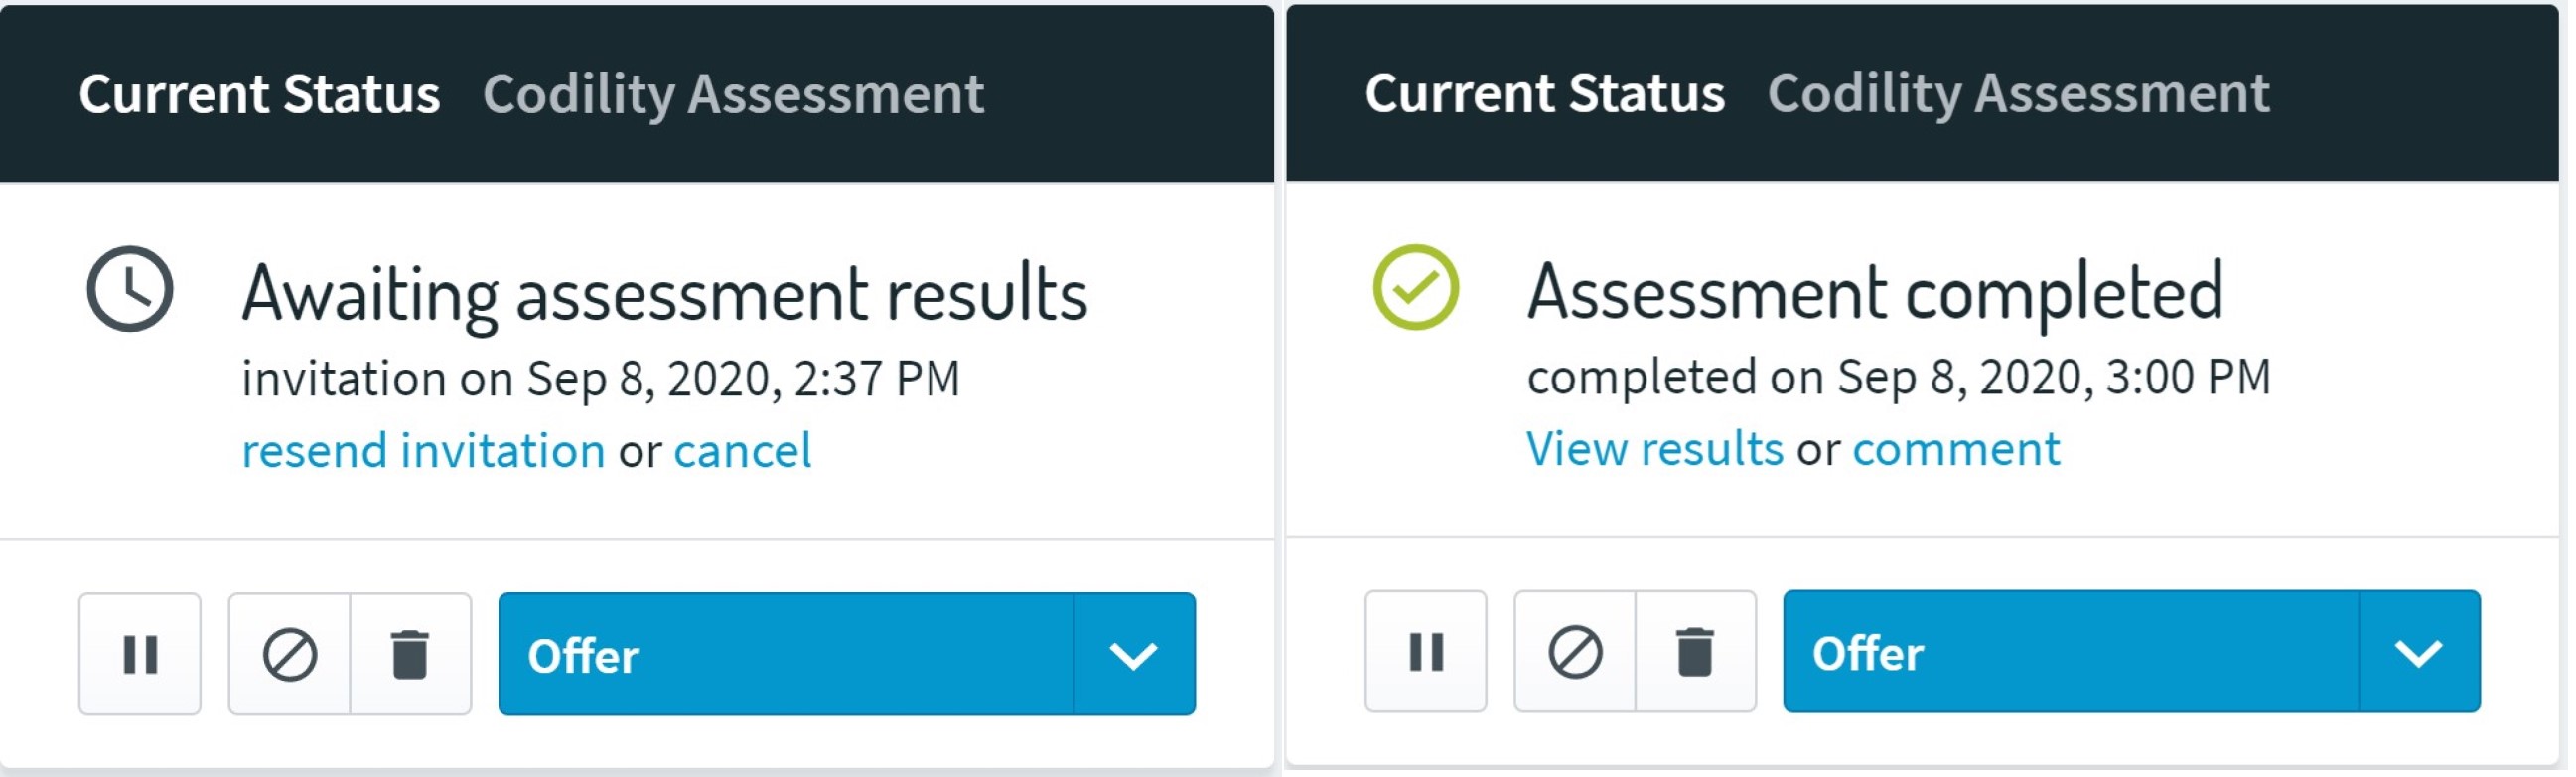This screenshot has height=777, width=2576.
Task: Click the clock icon next to Awaiting assessment results
Action: click(128, 288)
